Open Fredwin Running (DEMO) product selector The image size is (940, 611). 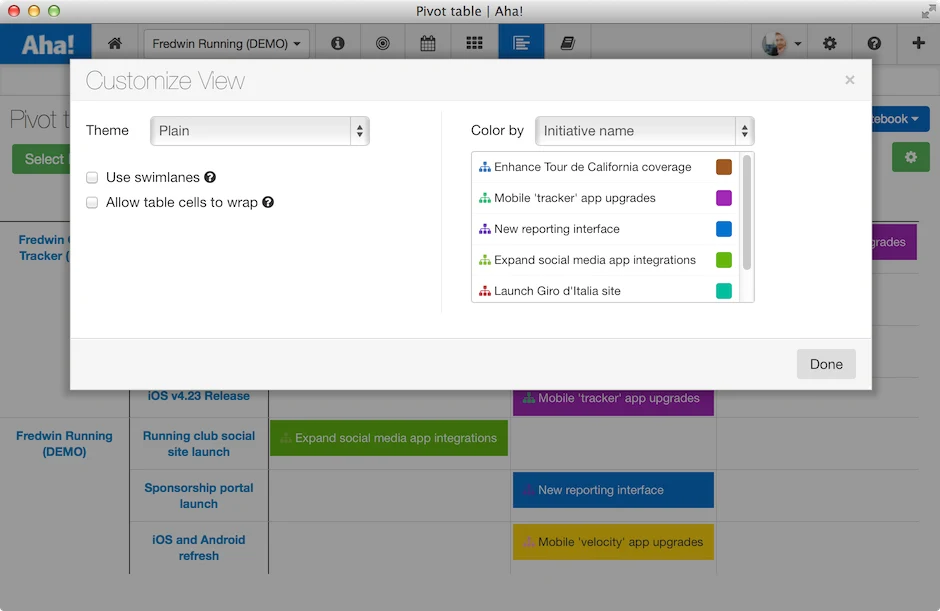coord(226,44)
